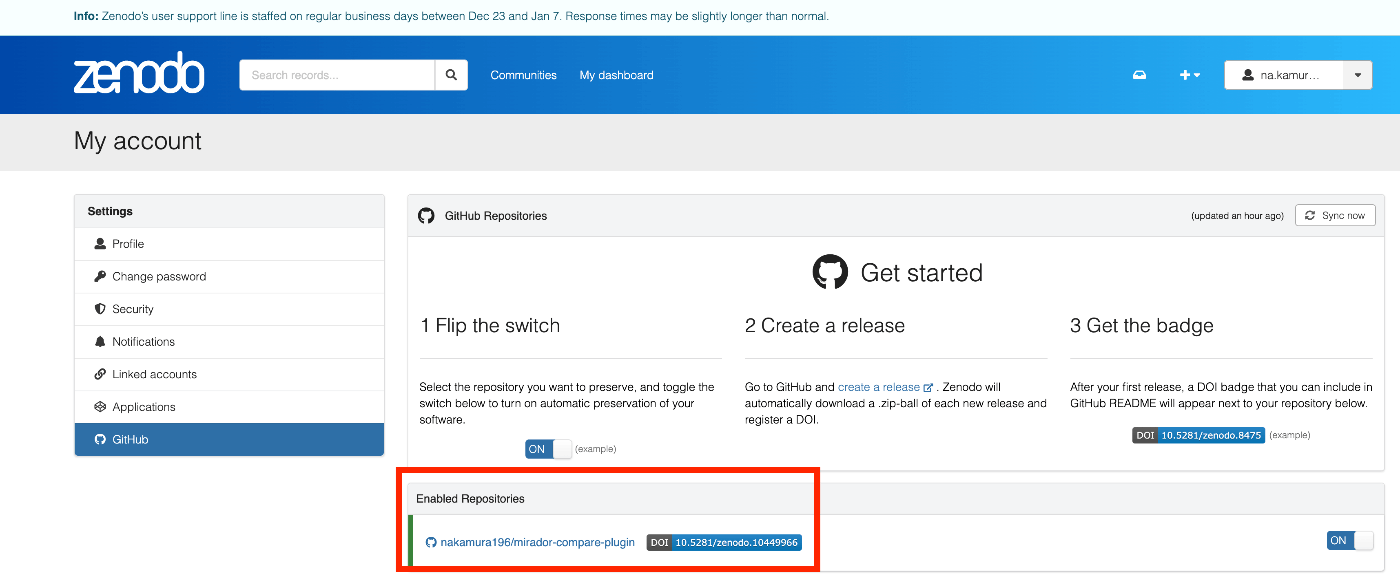Click the bell icon beside Notifications

click(x=100, y=342)
